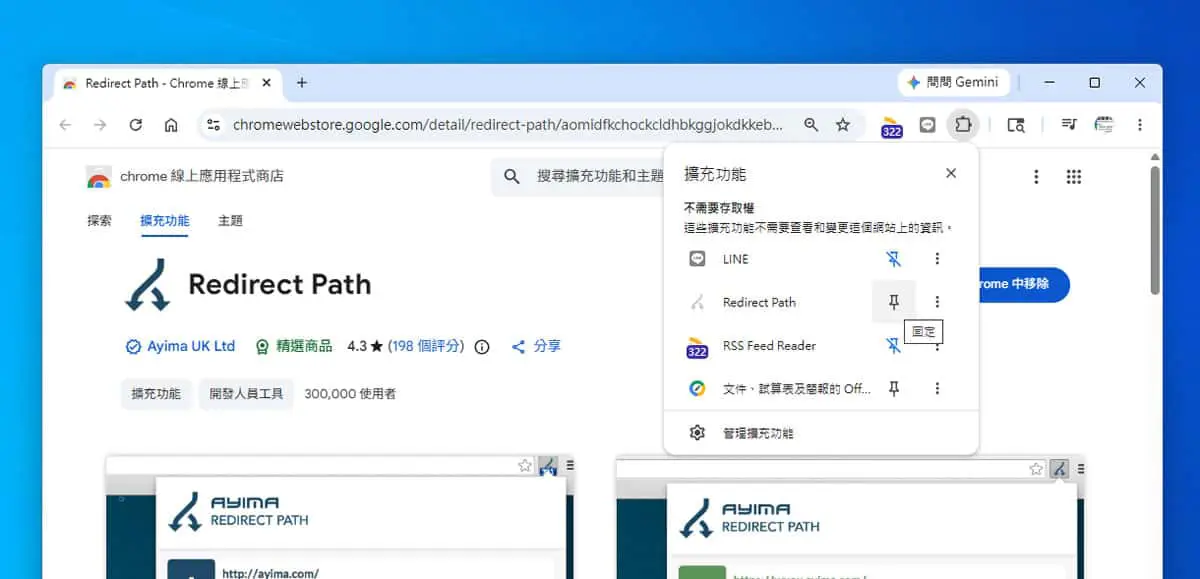Open the image search lens toolbar icon
Screen dimensions: 1200x579
pos(1015,125)
